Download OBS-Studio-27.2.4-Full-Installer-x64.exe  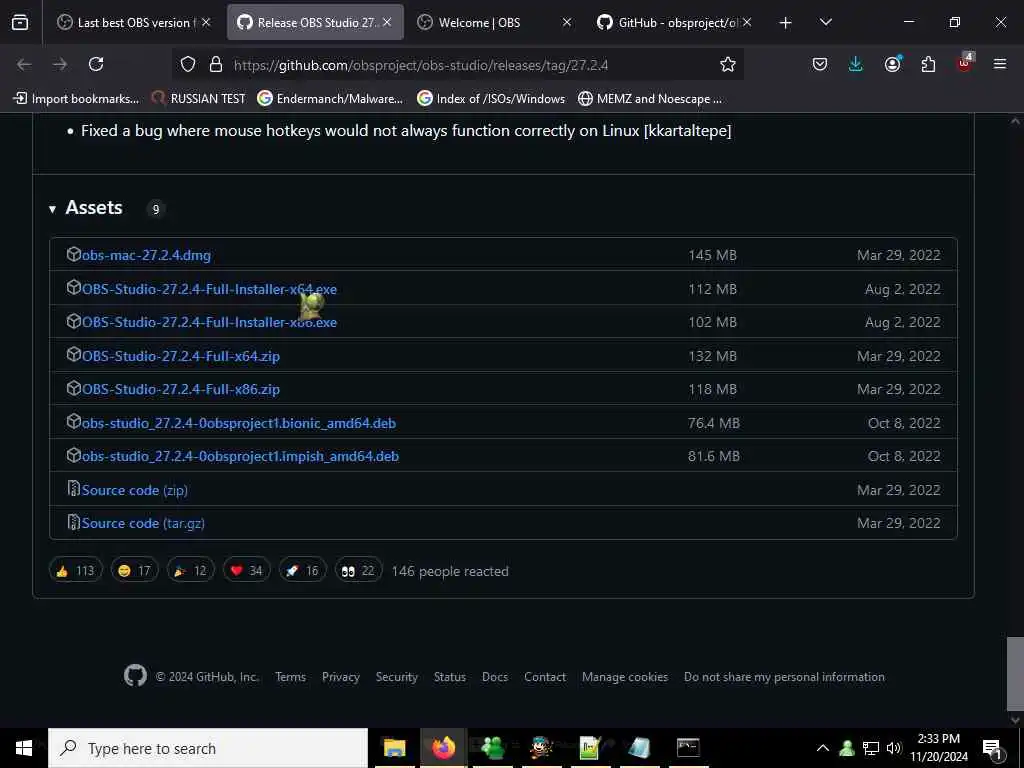(209, 289)
